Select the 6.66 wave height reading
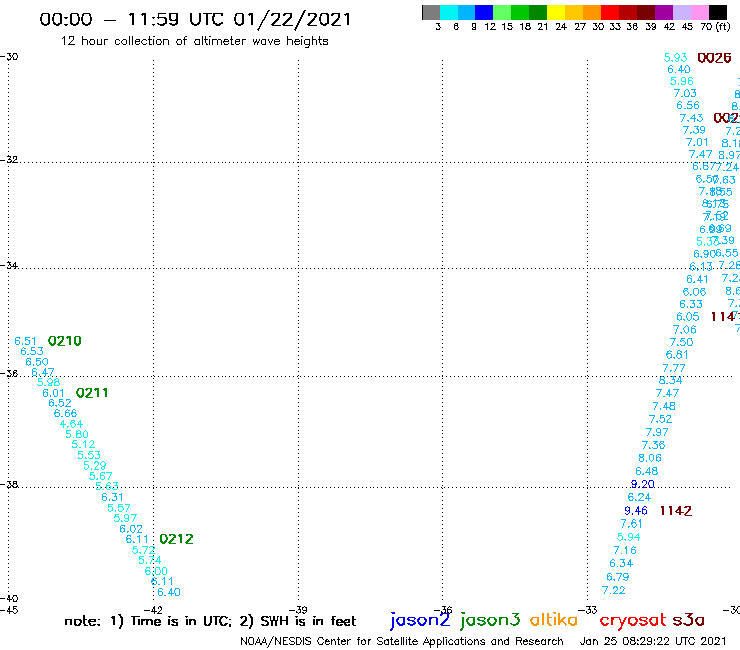 tap(65, 414)
